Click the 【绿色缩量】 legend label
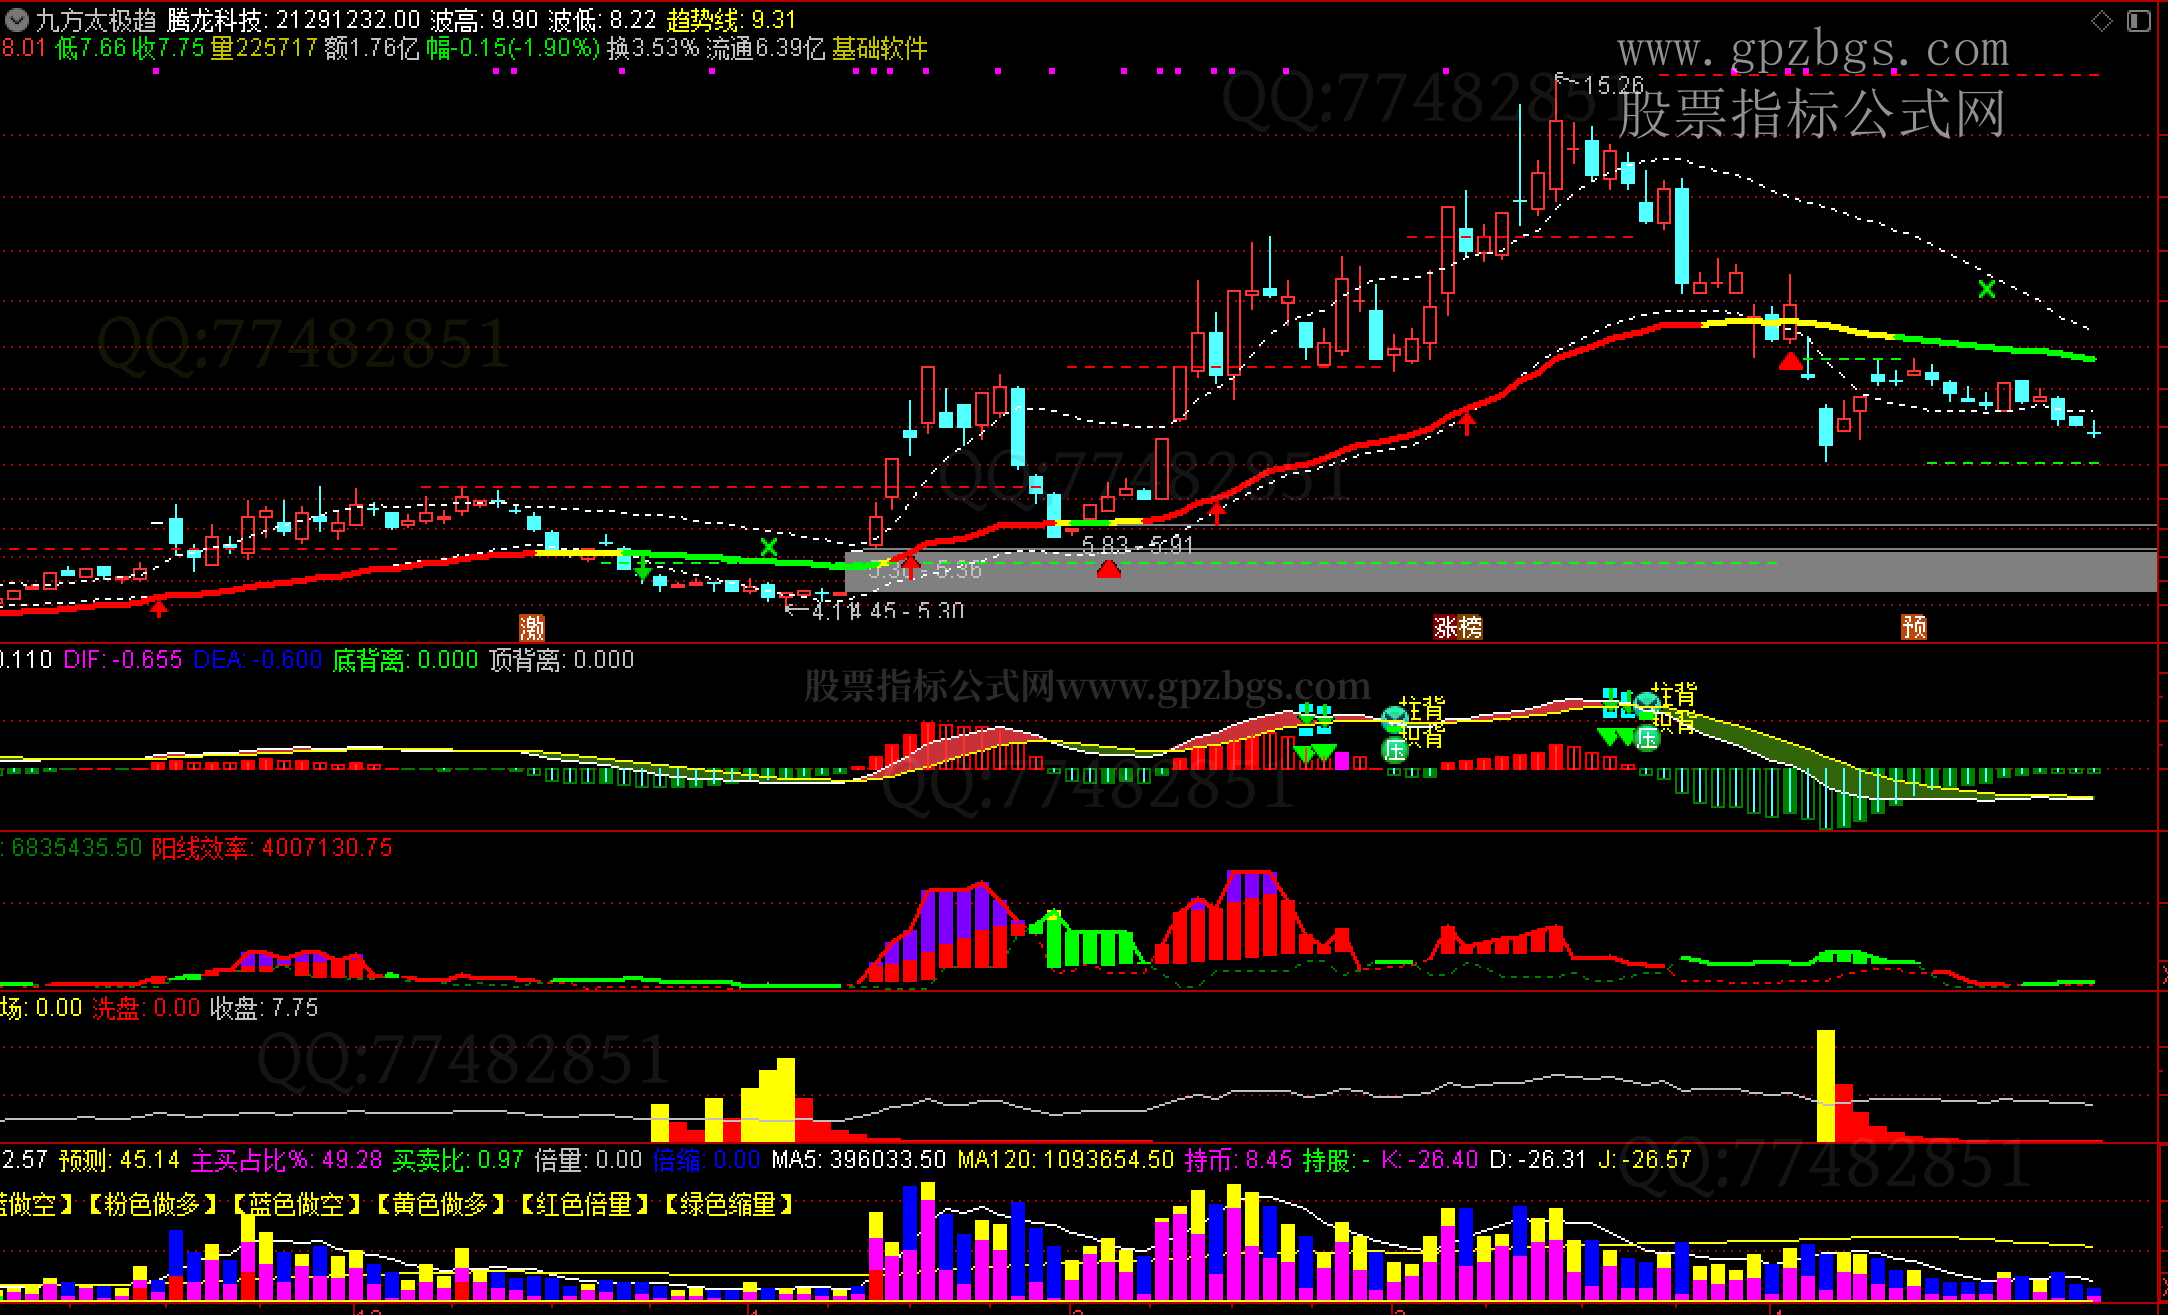Viewport: 2168px width, 1315px height. pos(729,1204)
